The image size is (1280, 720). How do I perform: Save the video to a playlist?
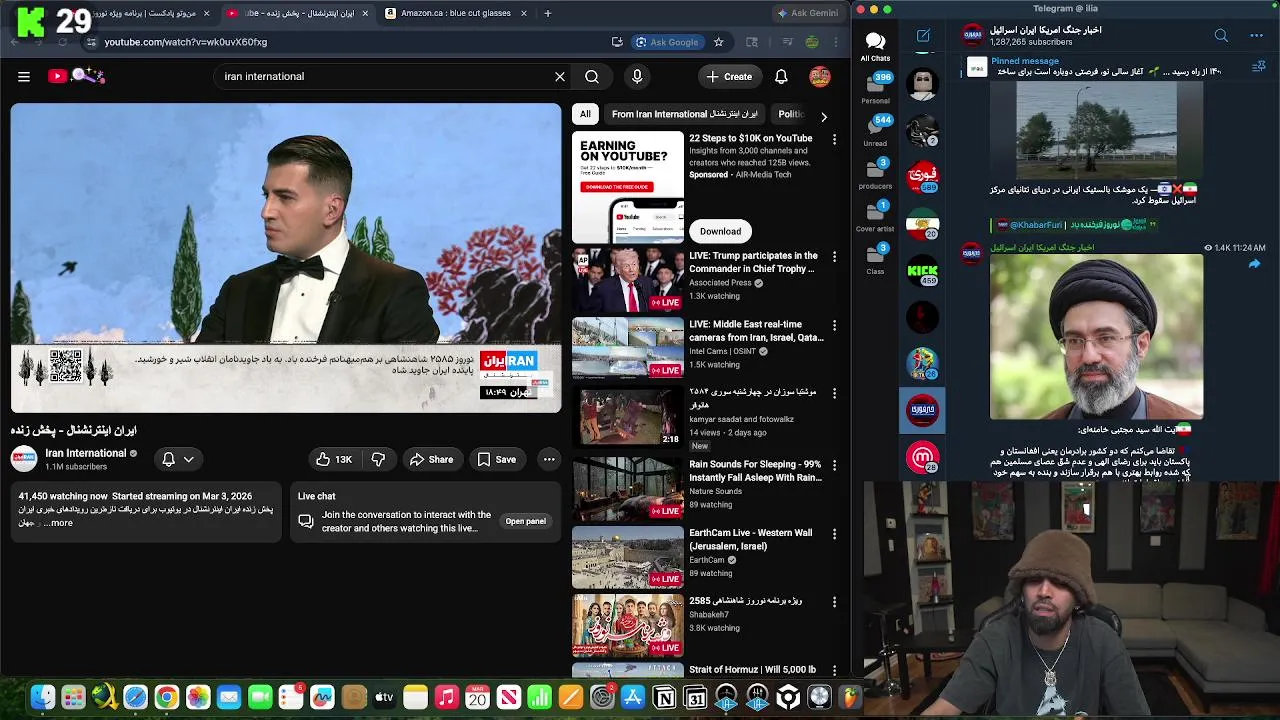click(x=496, y=459)
